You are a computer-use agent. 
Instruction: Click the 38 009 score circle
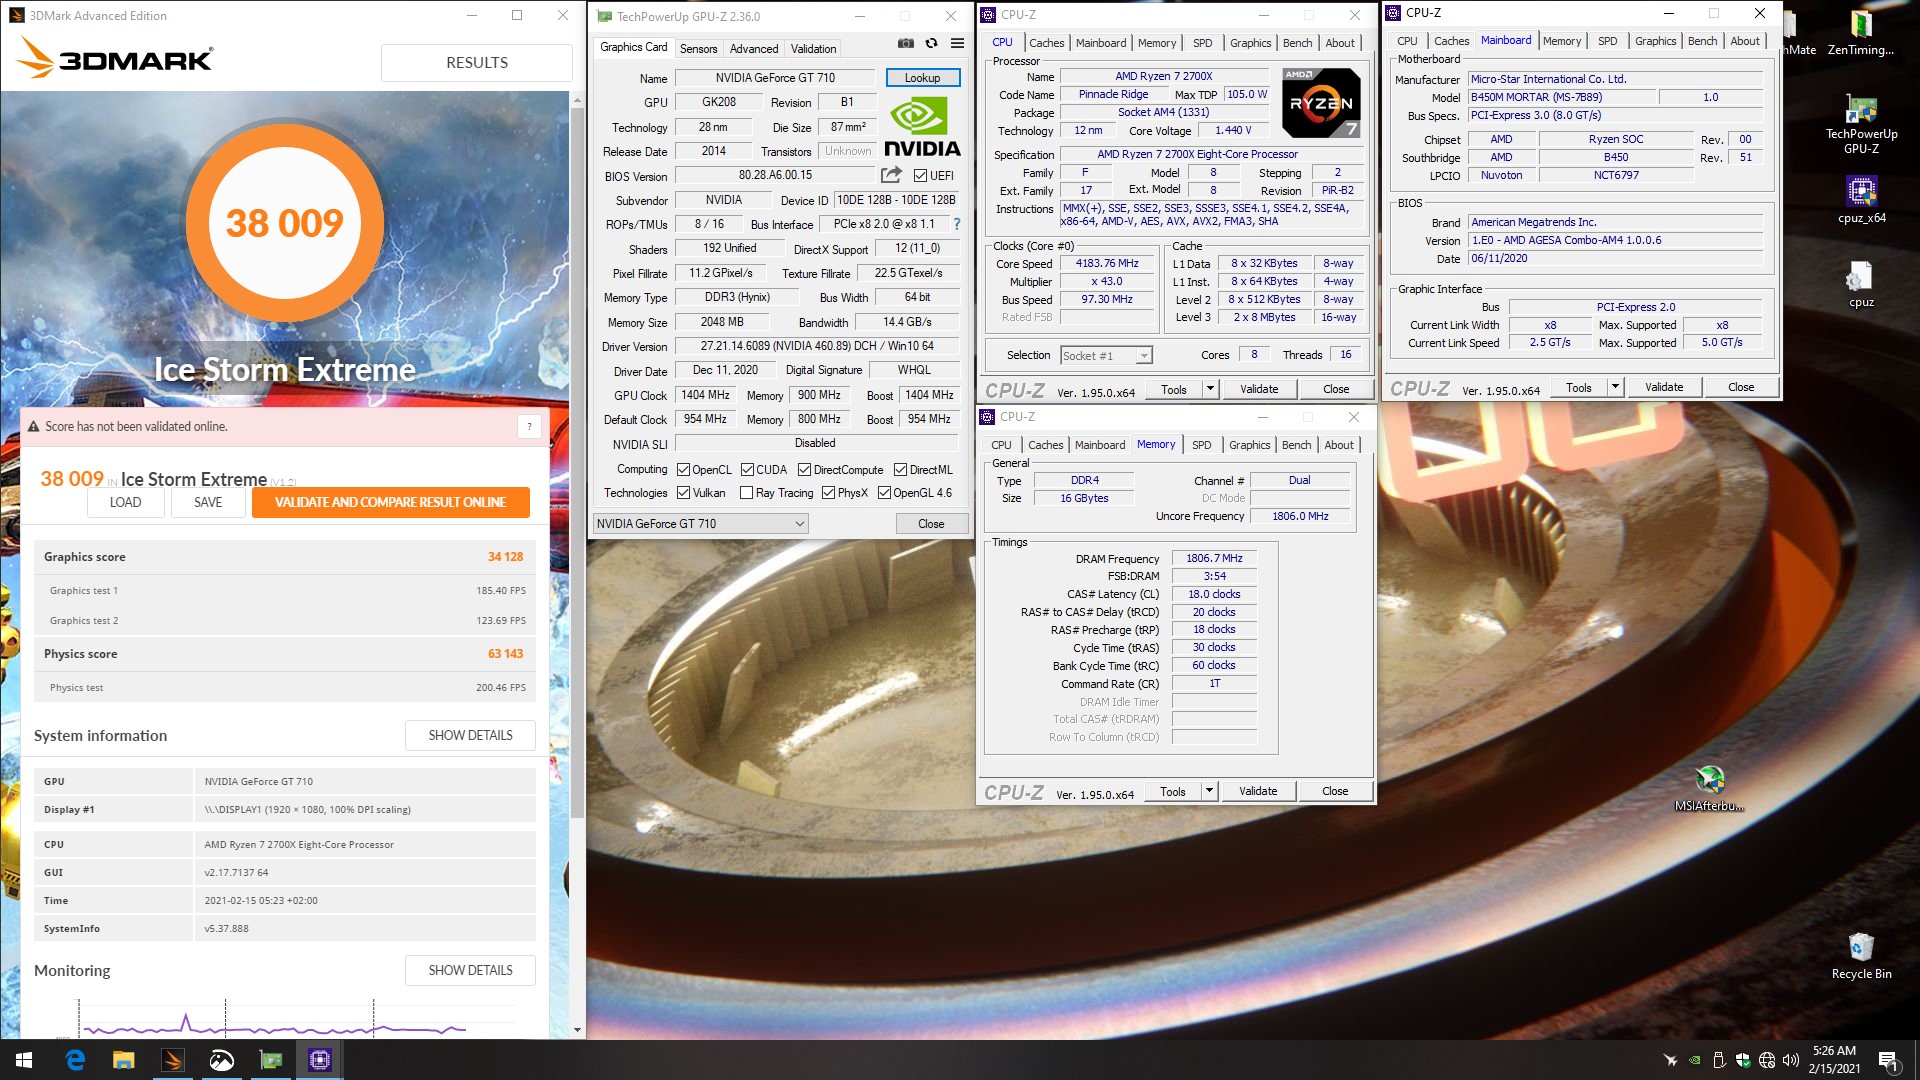point(284,222)
